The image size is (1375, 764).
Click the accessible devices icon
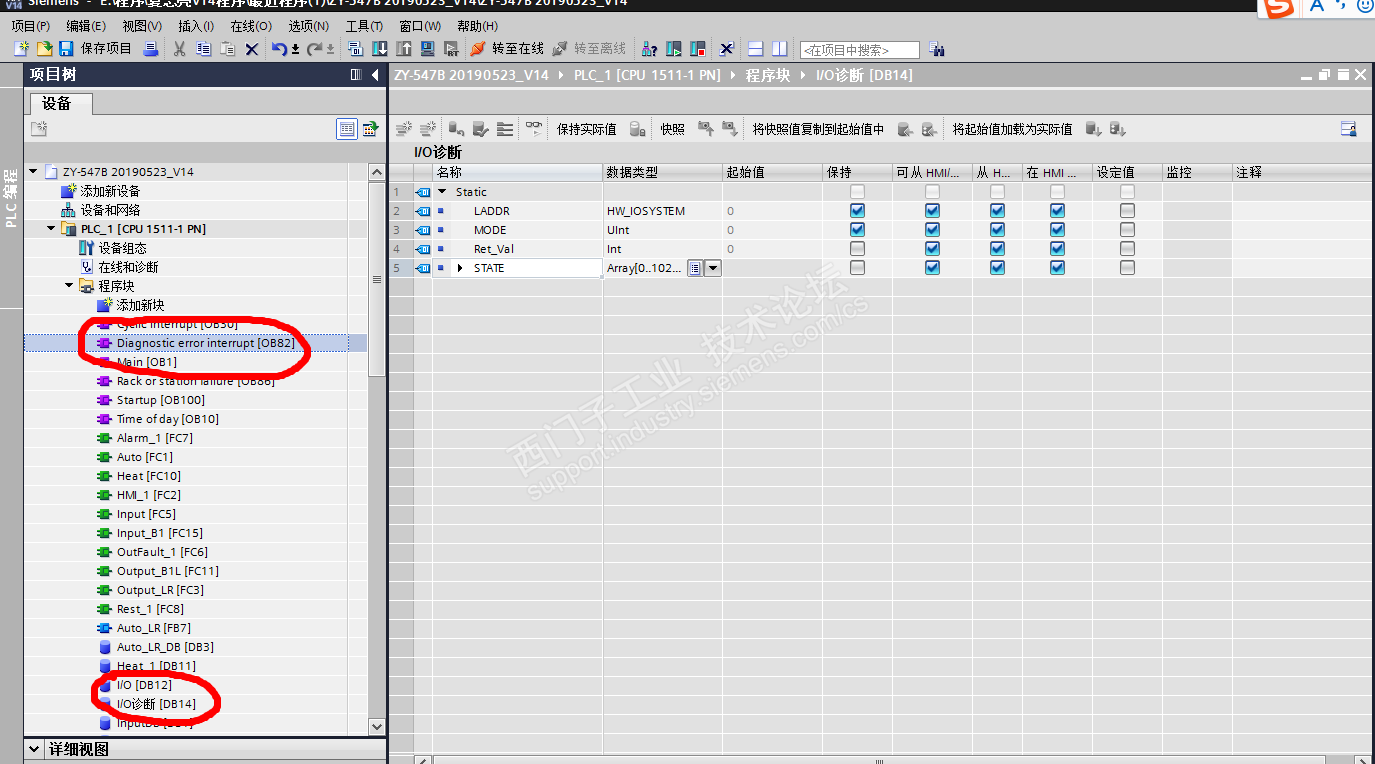(650, 49)
